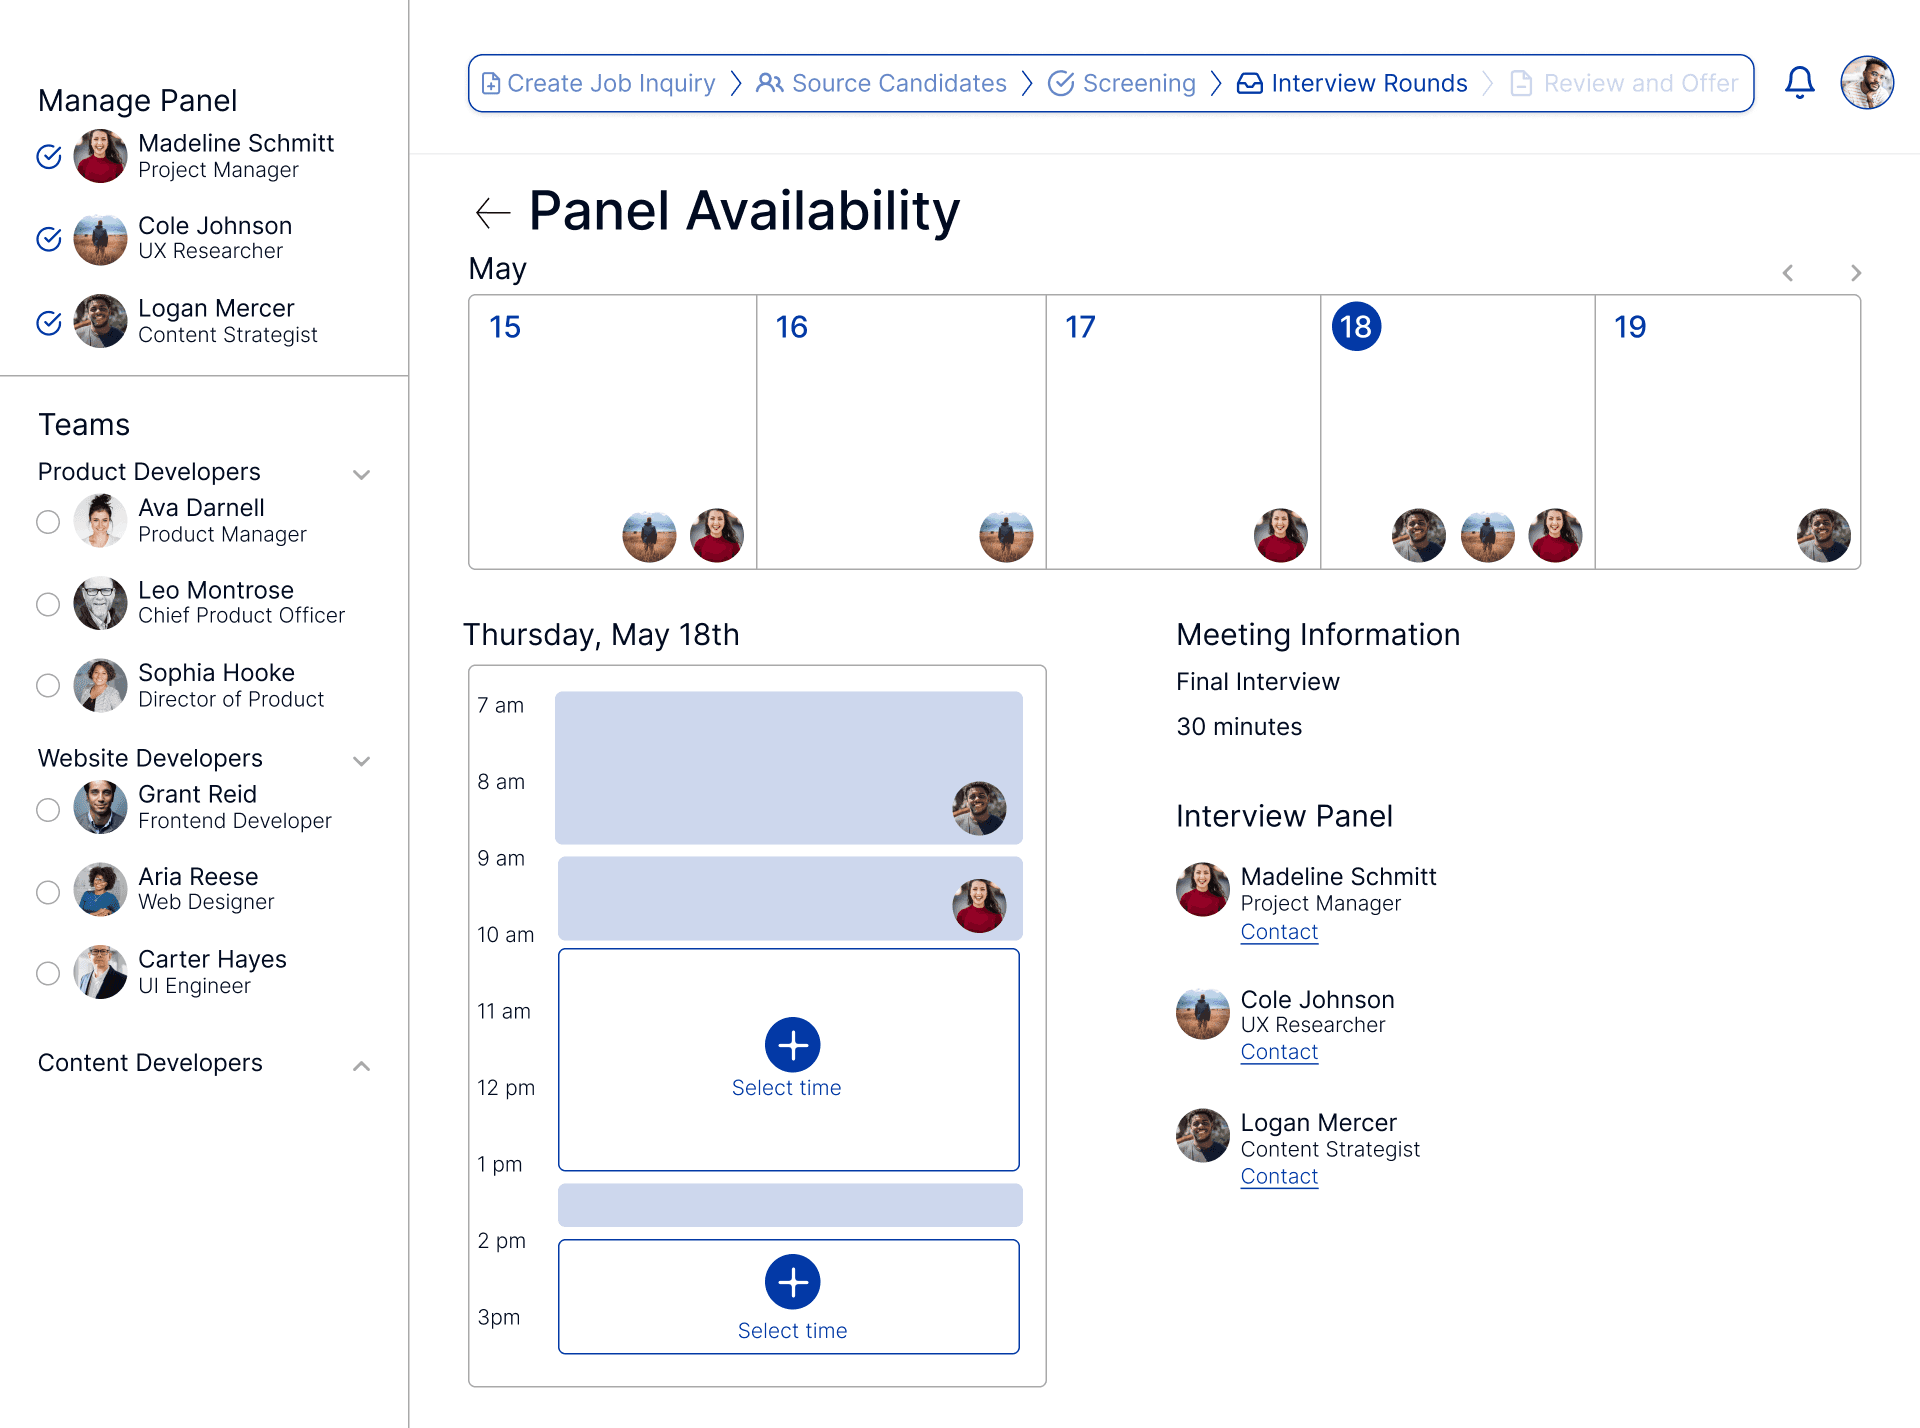Screen dimensions: 1920x1428
Task: Open the notifications bell
Action: tap(1799, 82)
